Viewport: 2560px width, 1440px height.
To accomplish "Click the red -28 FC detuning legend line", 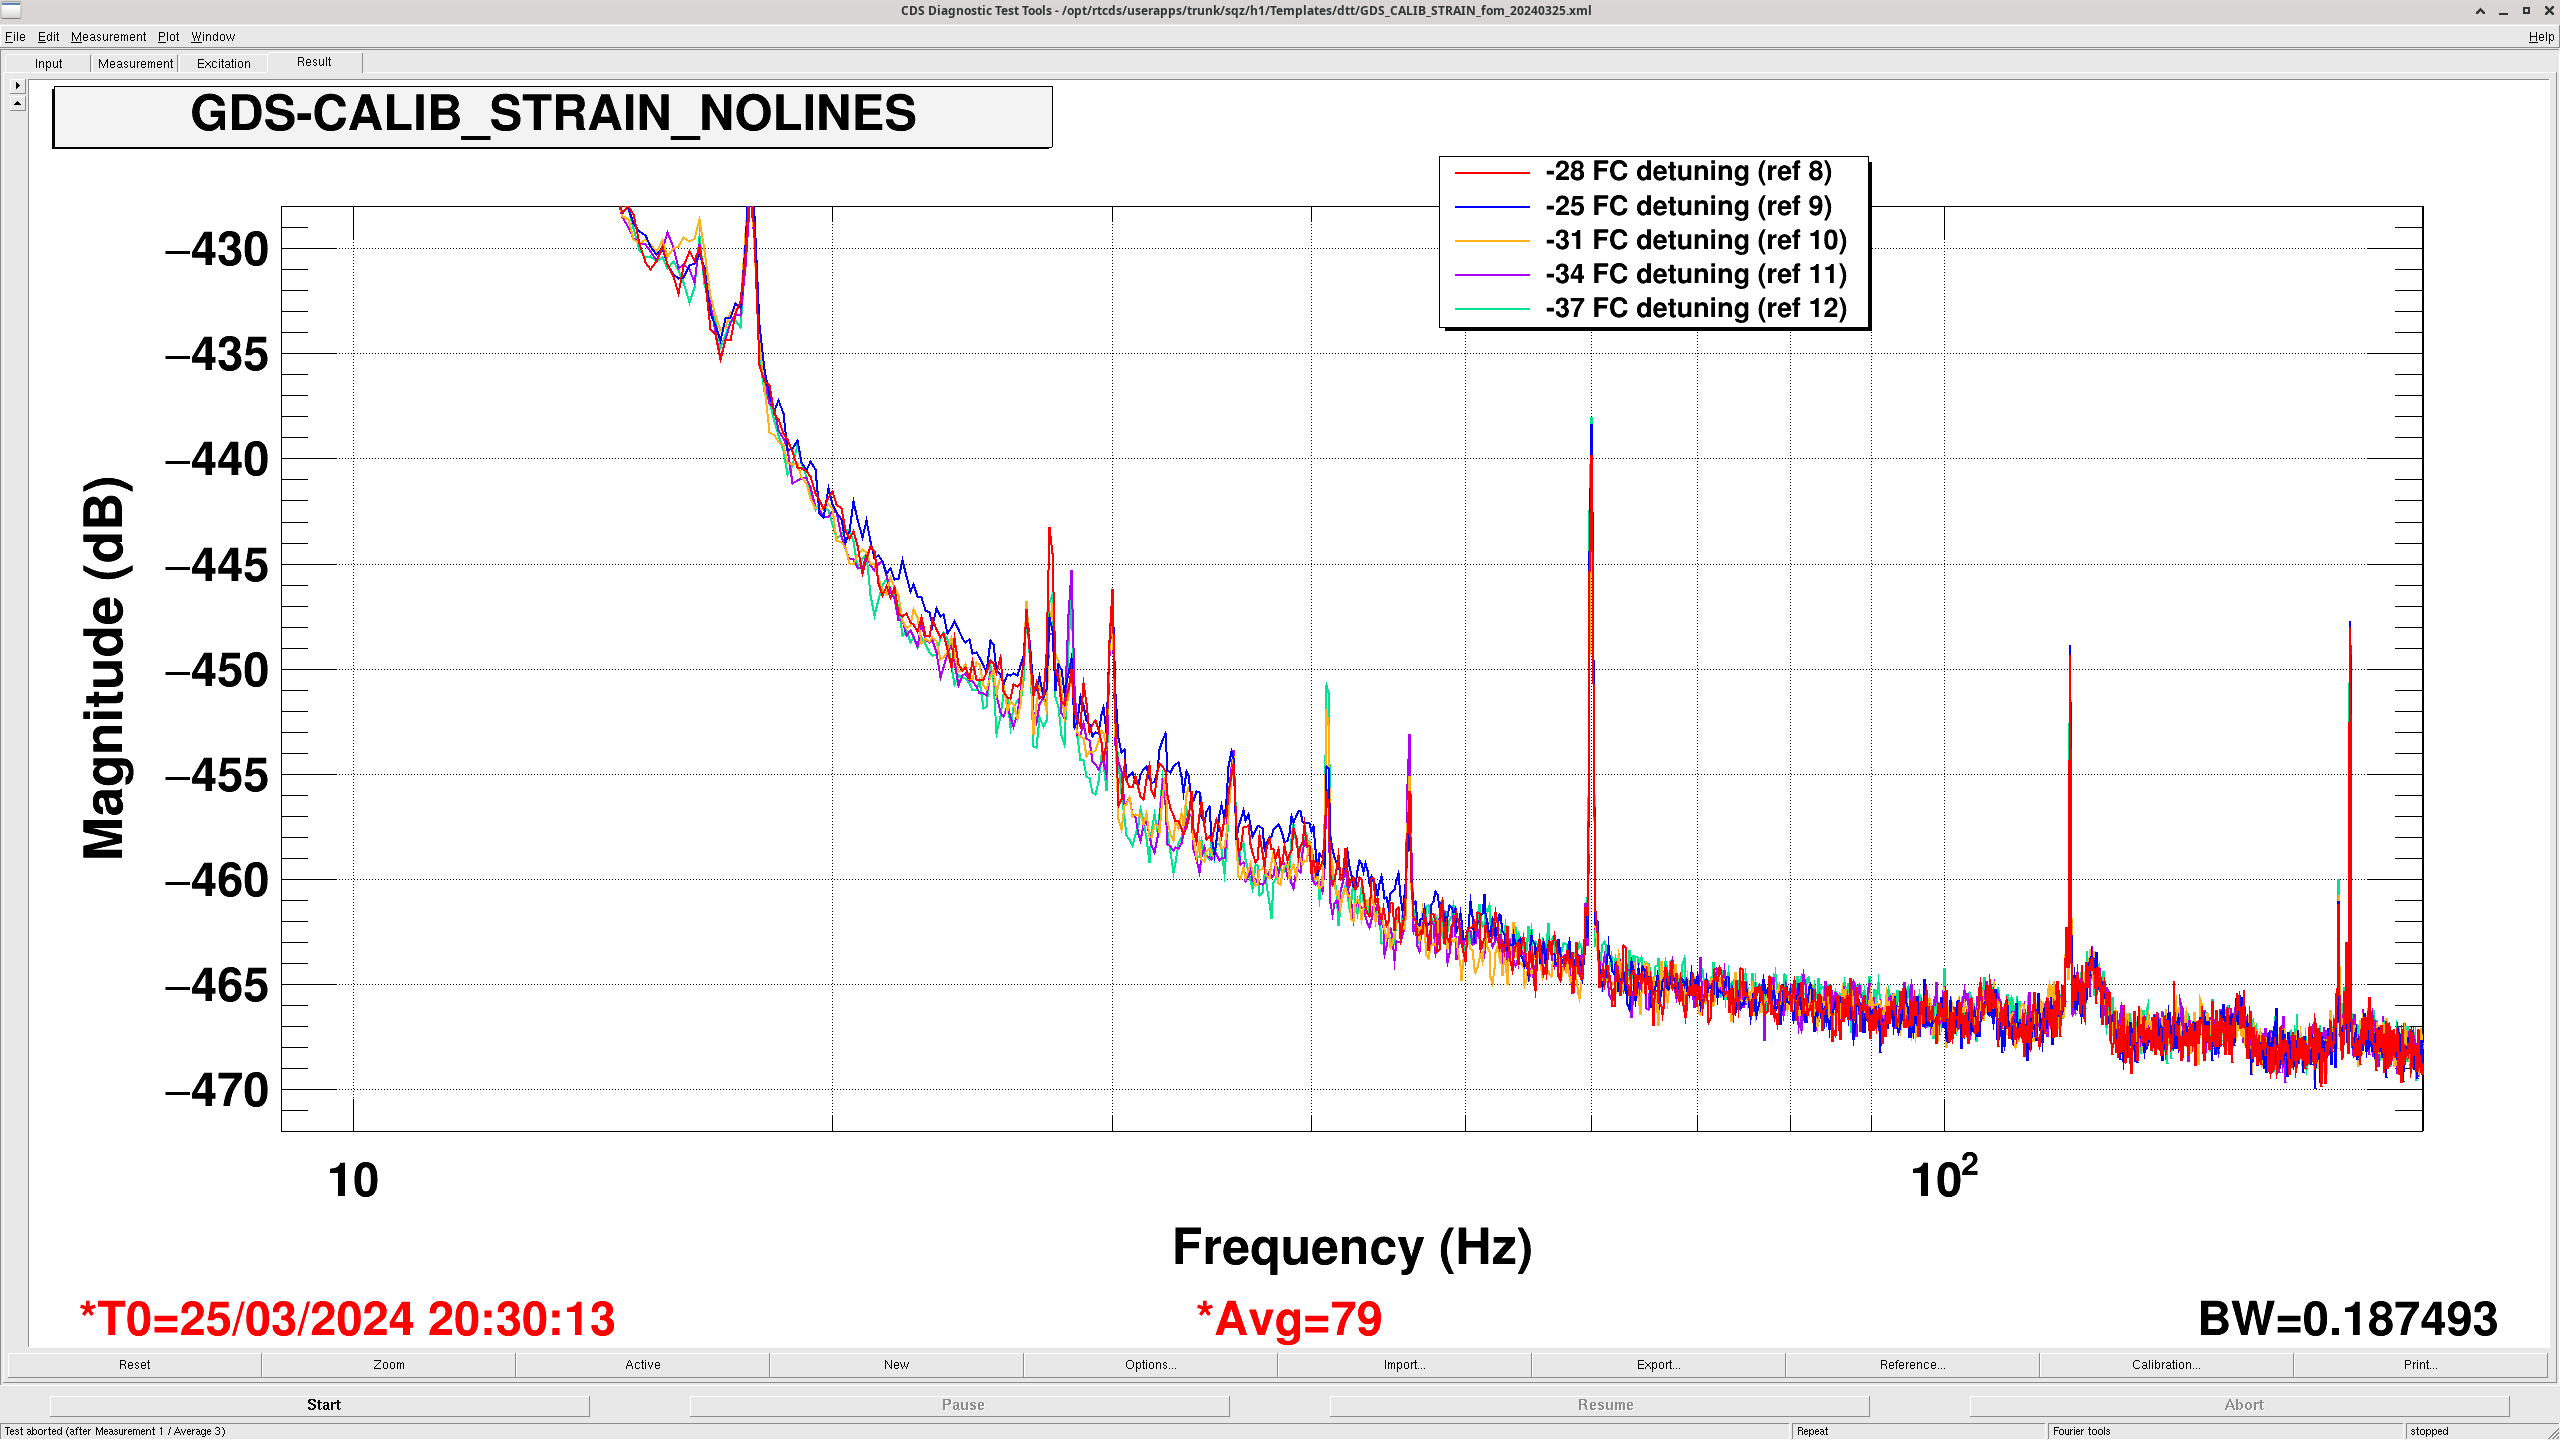I will pyautogui.click(x=1492, y=173).
